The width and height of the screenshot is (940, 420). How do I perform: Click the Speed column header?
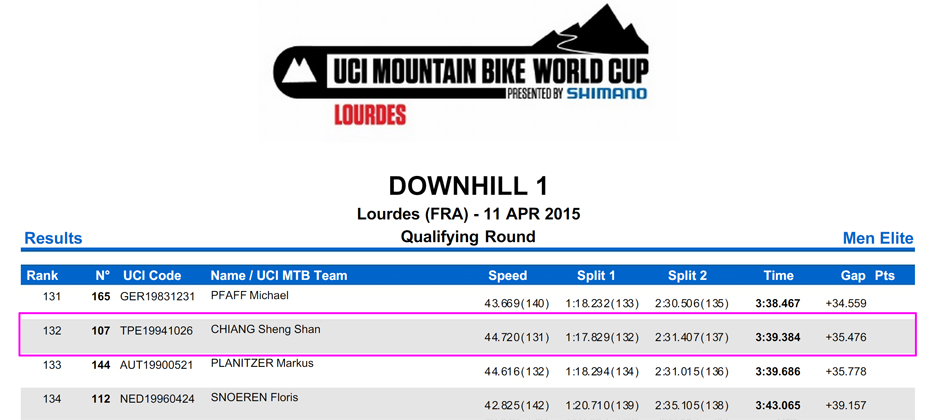[x=508, y=276]
